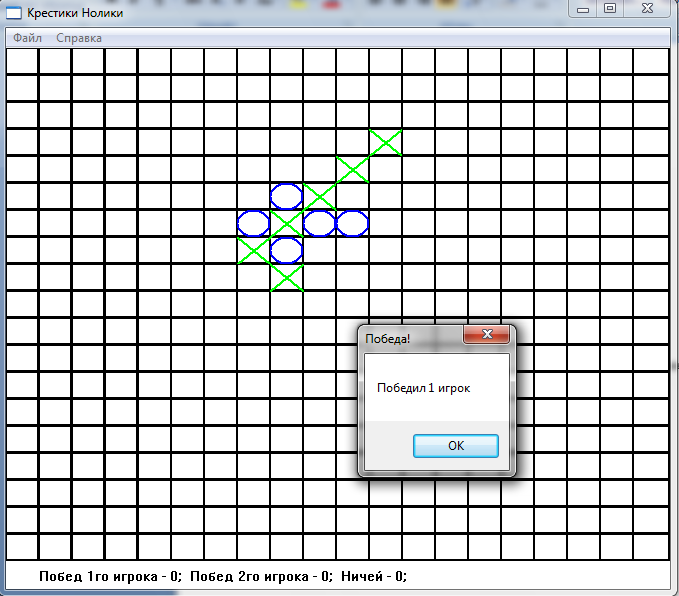Click the rightmost blue circle mark
The width and height of the screenshot is (679, 596).
point(352,224)
